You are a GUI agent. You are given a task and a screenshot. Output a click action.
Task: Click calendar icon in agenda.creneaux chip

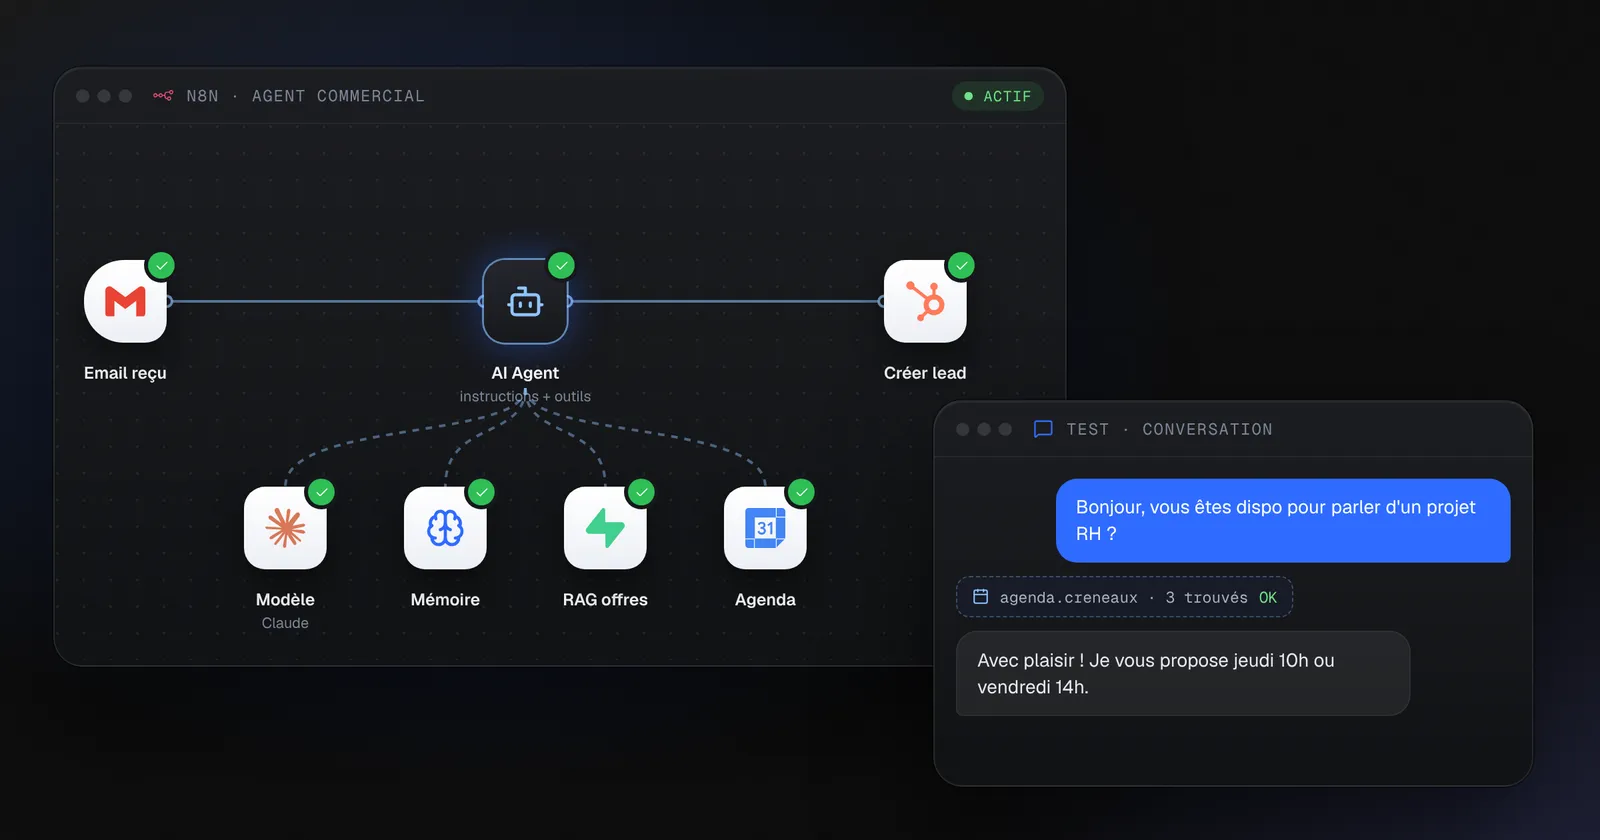981,597
